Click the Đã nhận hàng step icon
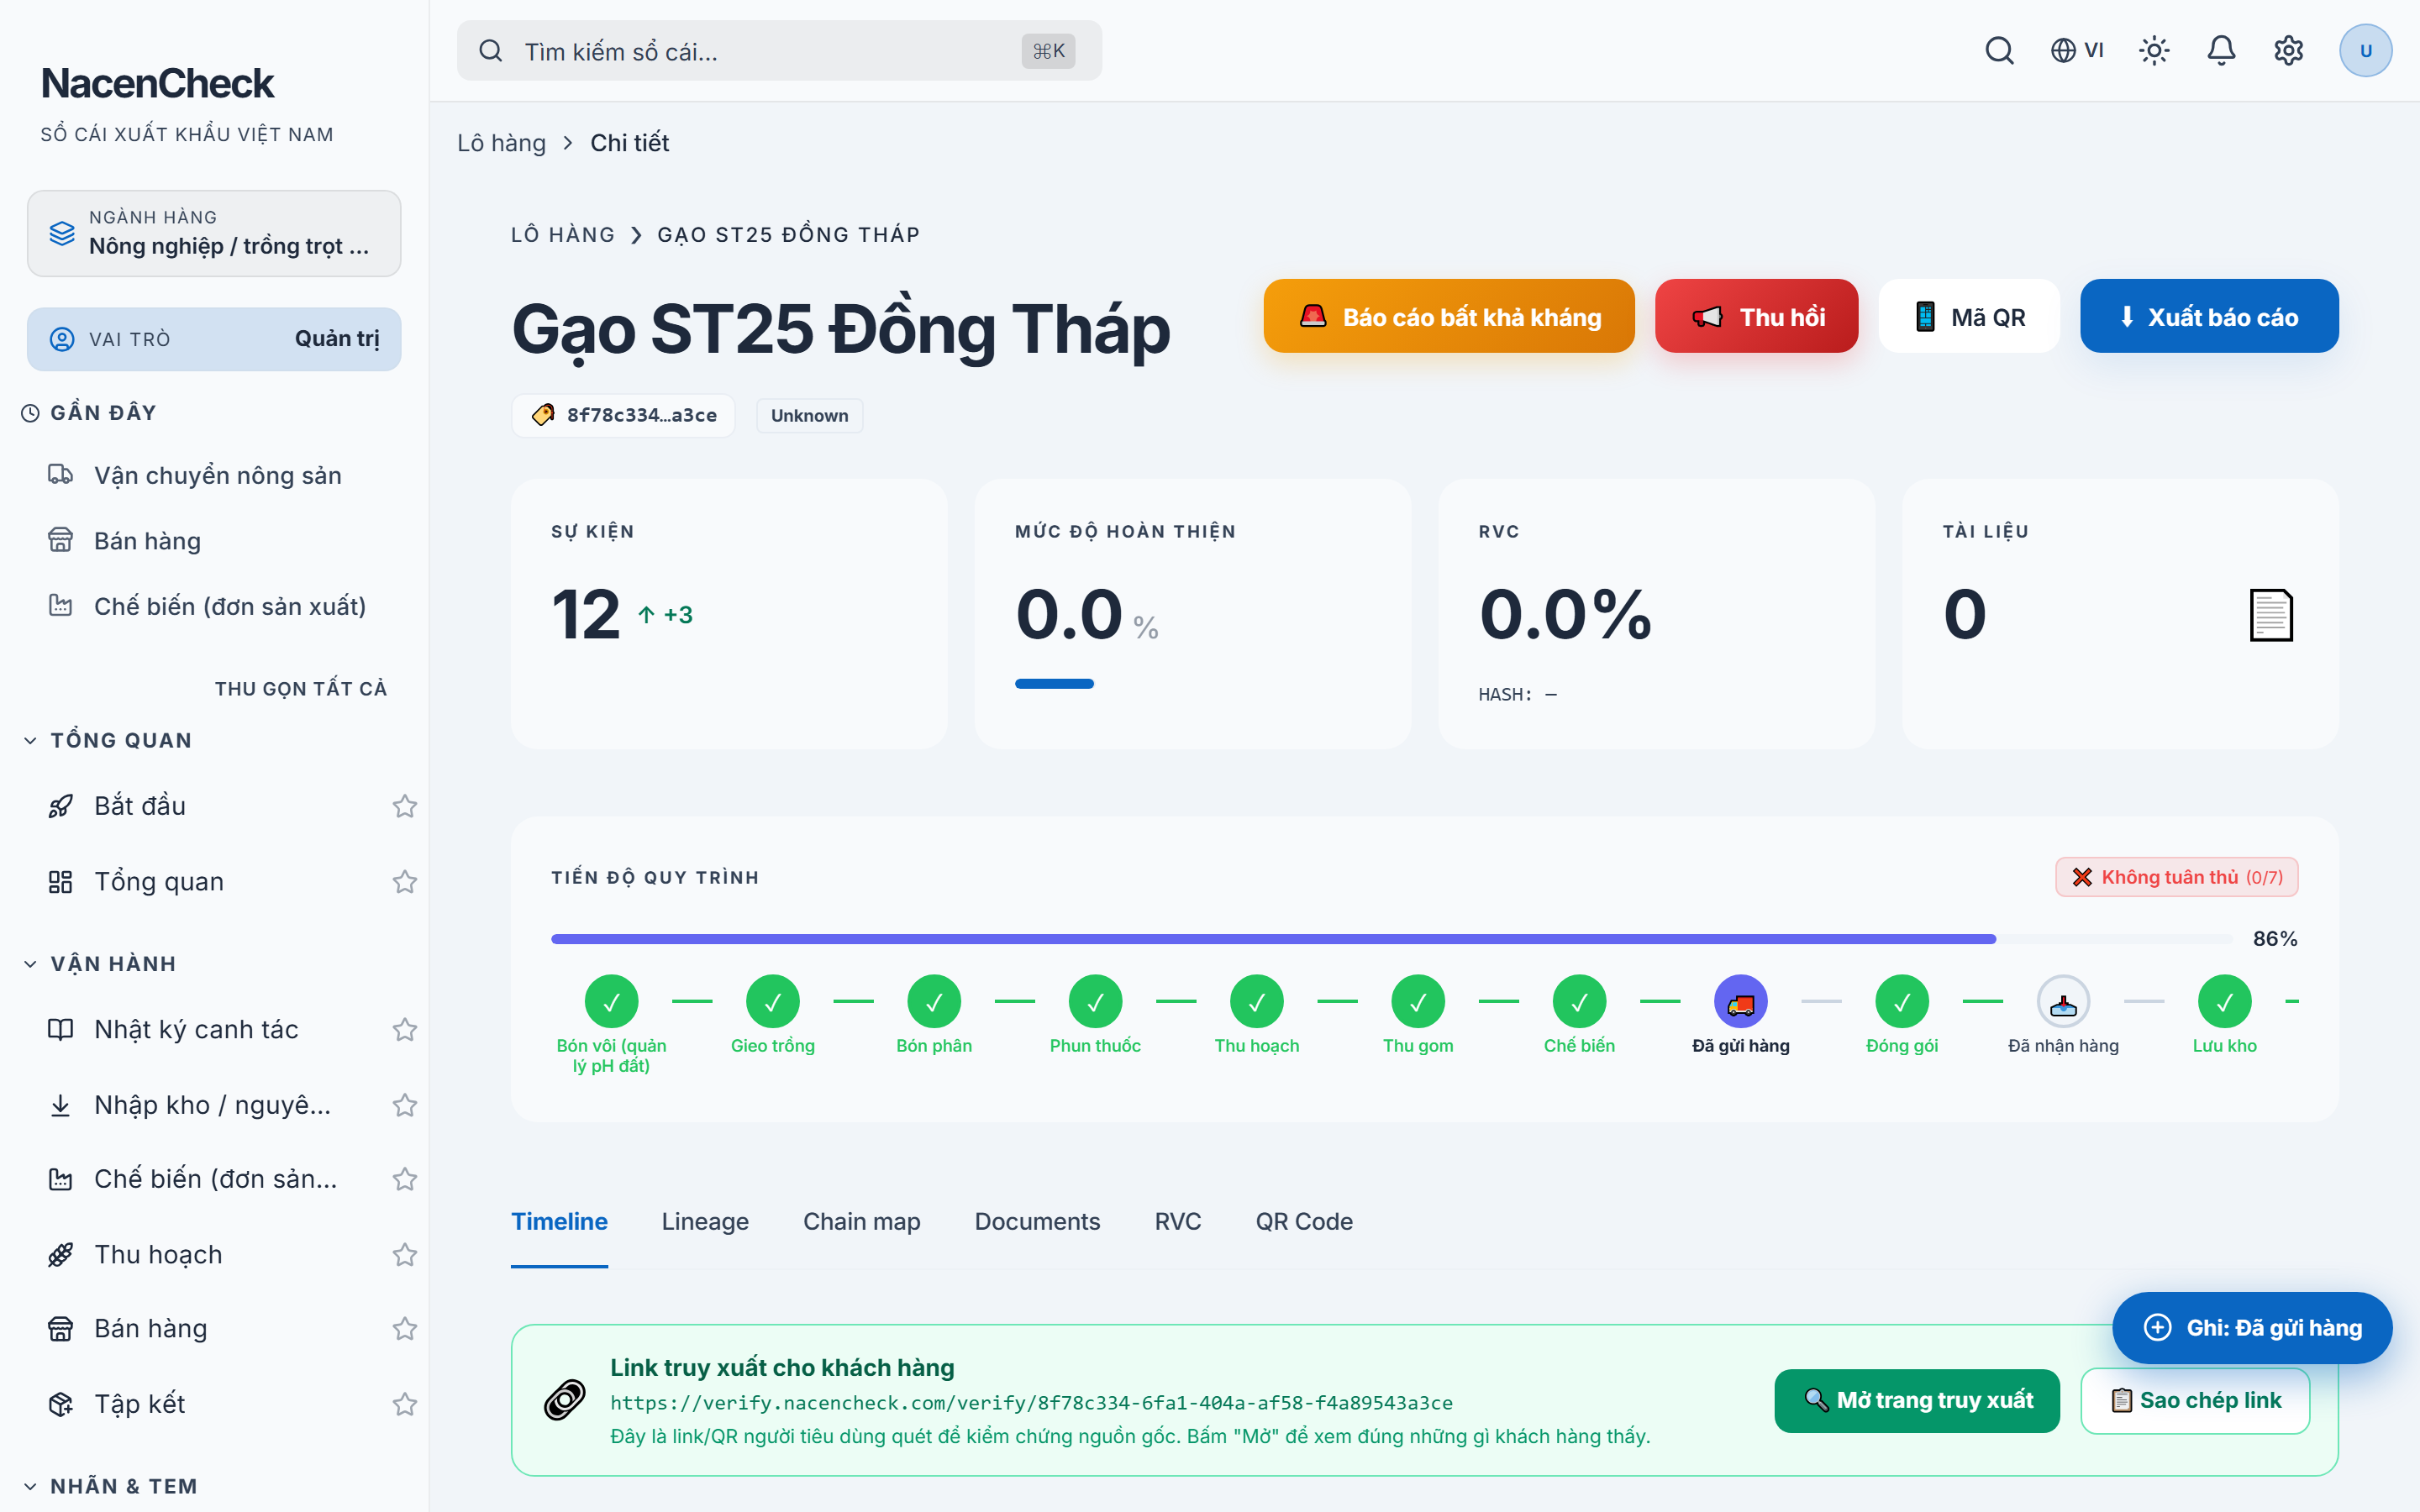The image size is (2420, 1512). [x=2063, y=1001]
